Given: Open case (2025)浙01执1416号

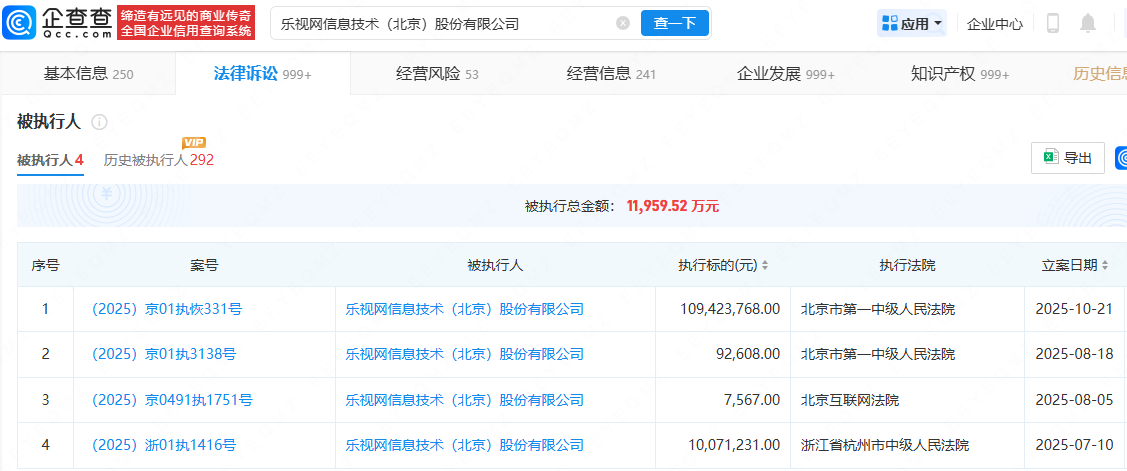Looking at the screenshot, I should tap(163, 445).
